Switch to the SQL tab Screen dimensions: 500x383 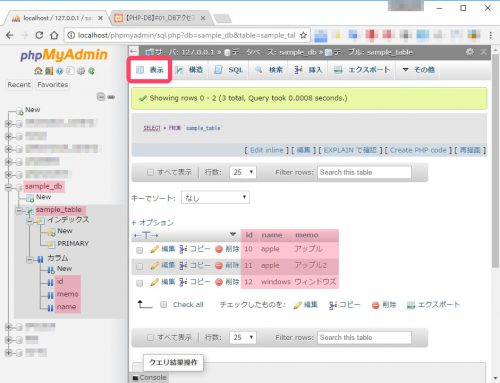pos(229,70)
